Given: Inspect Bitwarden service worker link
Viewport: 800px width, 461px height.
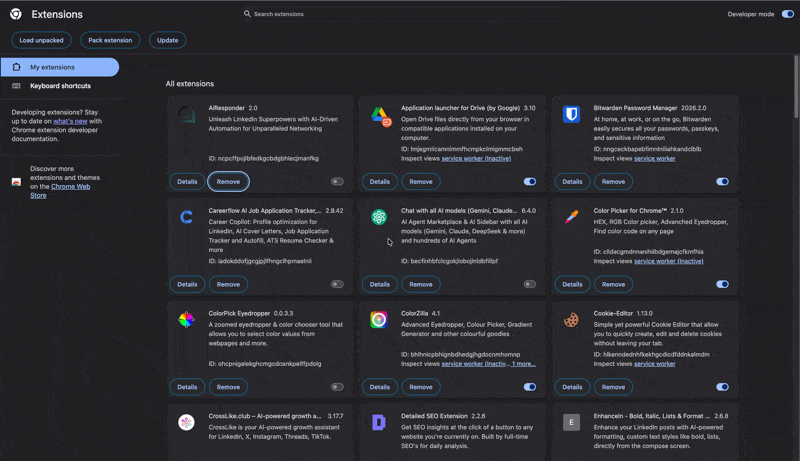Looking at the screenshot, I should pos(655,159).
